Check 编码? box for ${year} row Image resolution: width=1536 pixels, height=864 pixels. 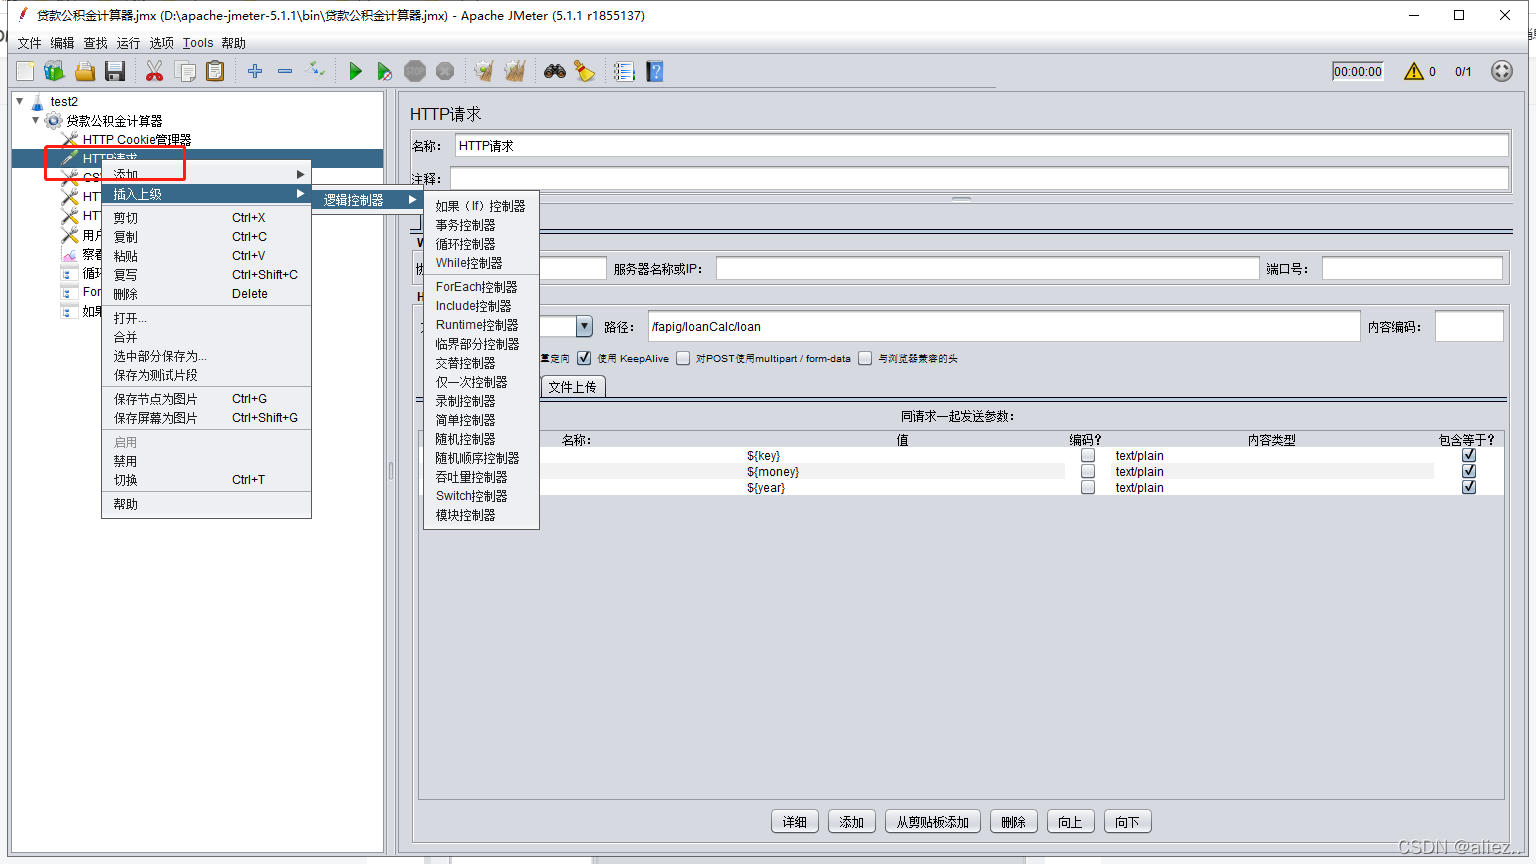click(1088, 487)
